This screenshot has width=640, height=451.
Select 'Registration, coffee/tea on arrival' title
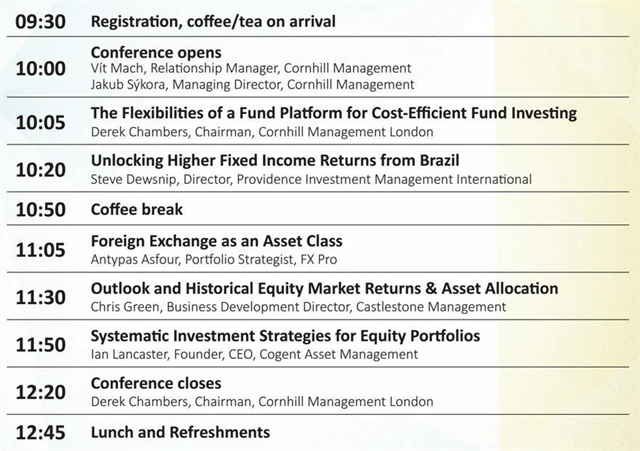coord(213,21)
